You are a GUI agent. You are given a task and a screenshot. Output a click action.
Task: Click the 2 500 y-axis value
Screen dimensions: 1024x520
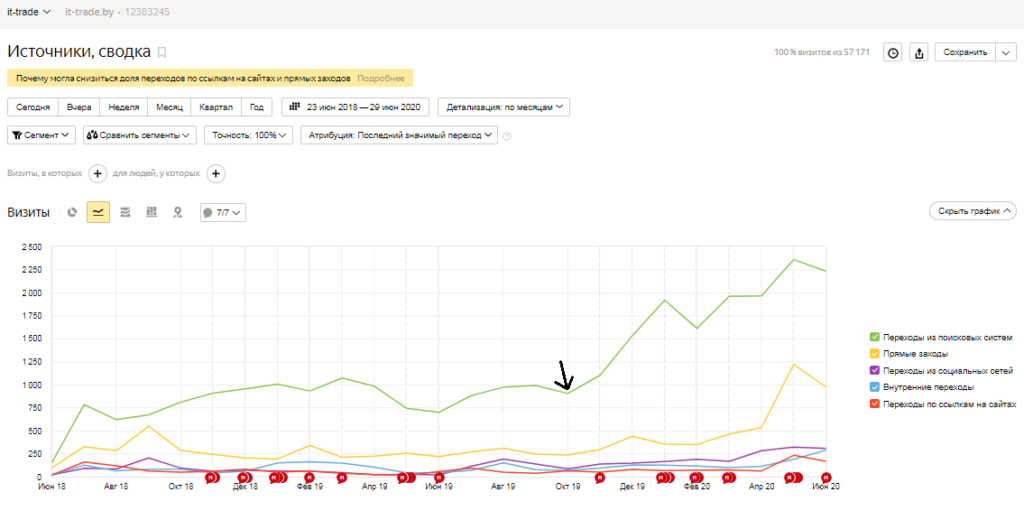[31, 247]
